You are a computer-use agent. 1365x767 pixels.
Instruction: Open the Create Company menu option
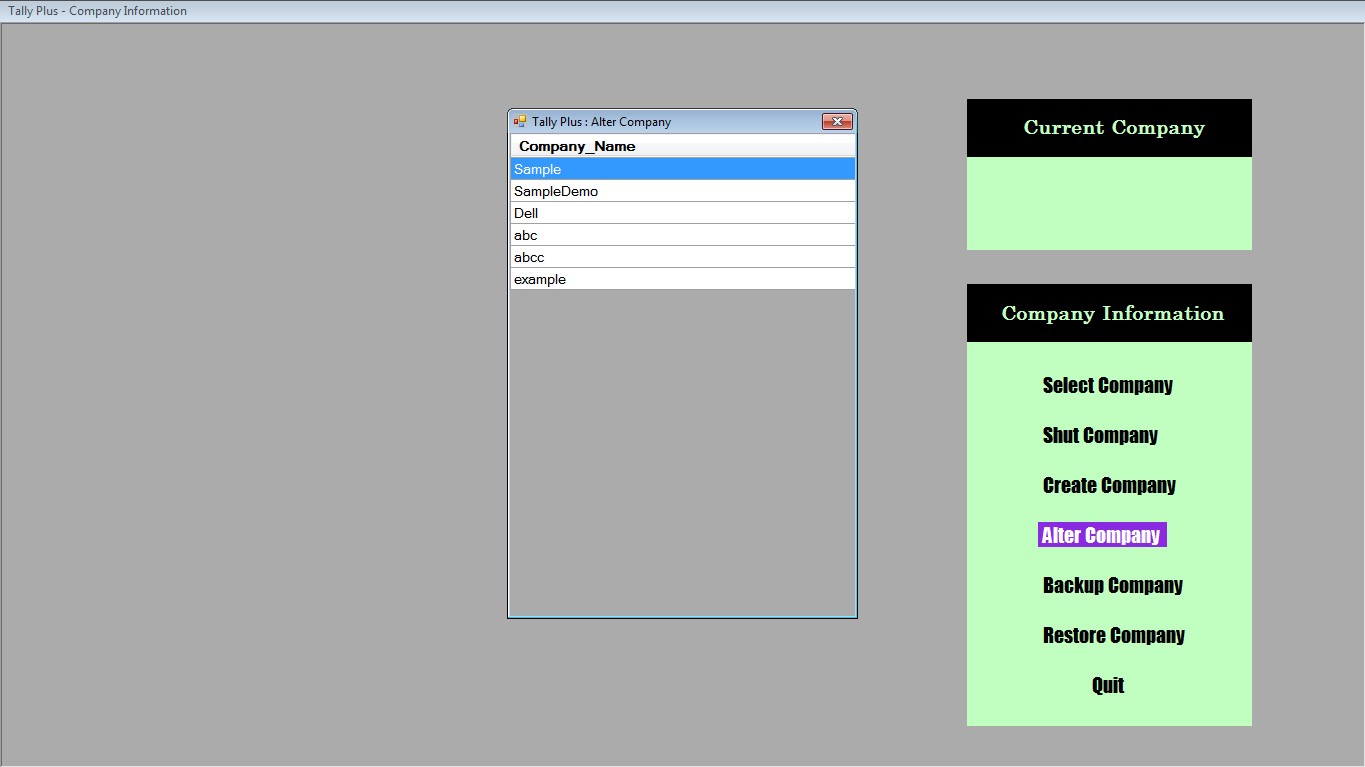coord(1109,485)
